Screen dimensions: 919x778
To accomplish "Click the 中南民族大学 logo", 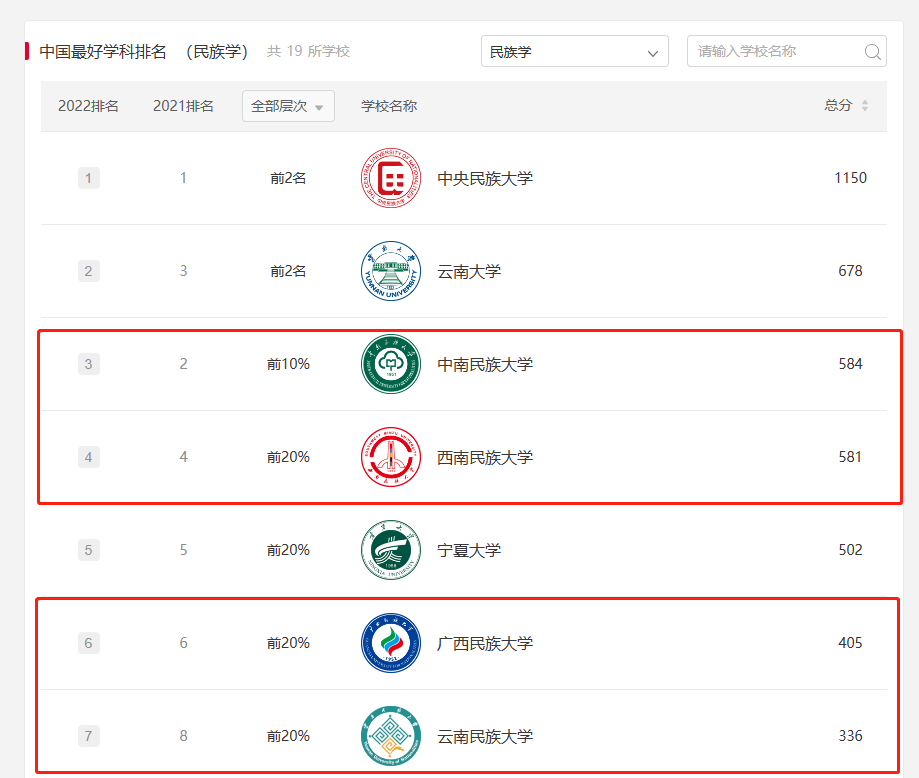I will coord(391,364).
